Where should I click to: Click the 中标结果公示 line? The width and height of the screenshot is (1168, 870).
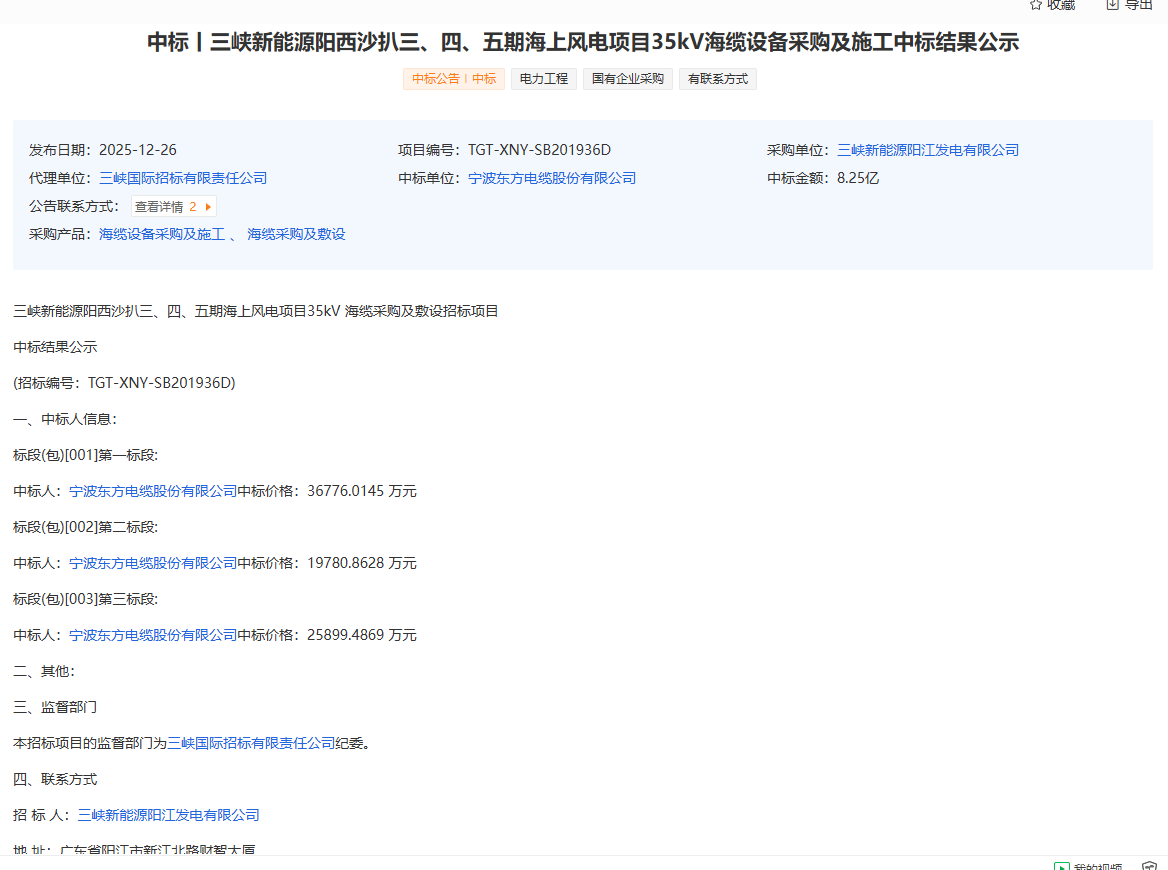55,347
